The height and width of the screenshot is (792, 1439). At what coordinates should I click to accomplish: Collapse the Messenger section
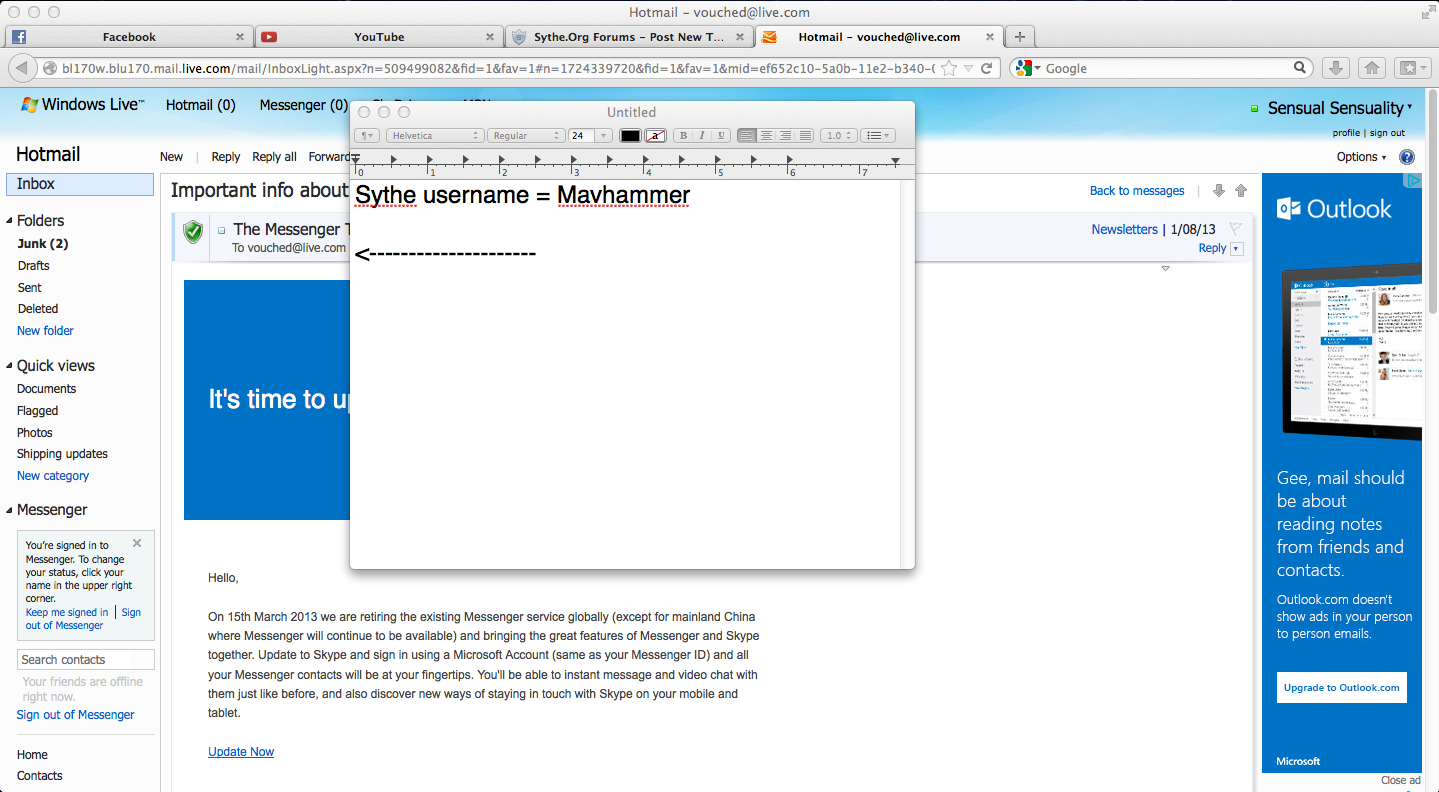[10, 510]
